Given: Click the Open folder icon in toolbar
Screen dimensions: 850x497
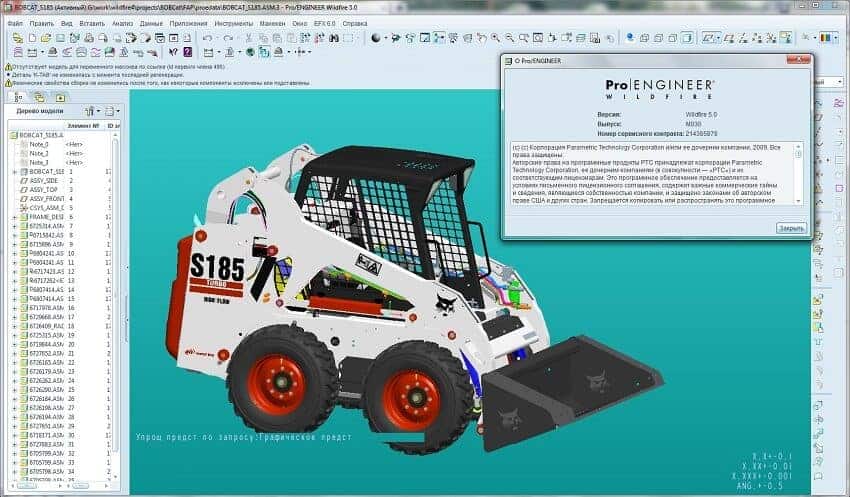Looking at the screenshot, I should tap(46, 38).
